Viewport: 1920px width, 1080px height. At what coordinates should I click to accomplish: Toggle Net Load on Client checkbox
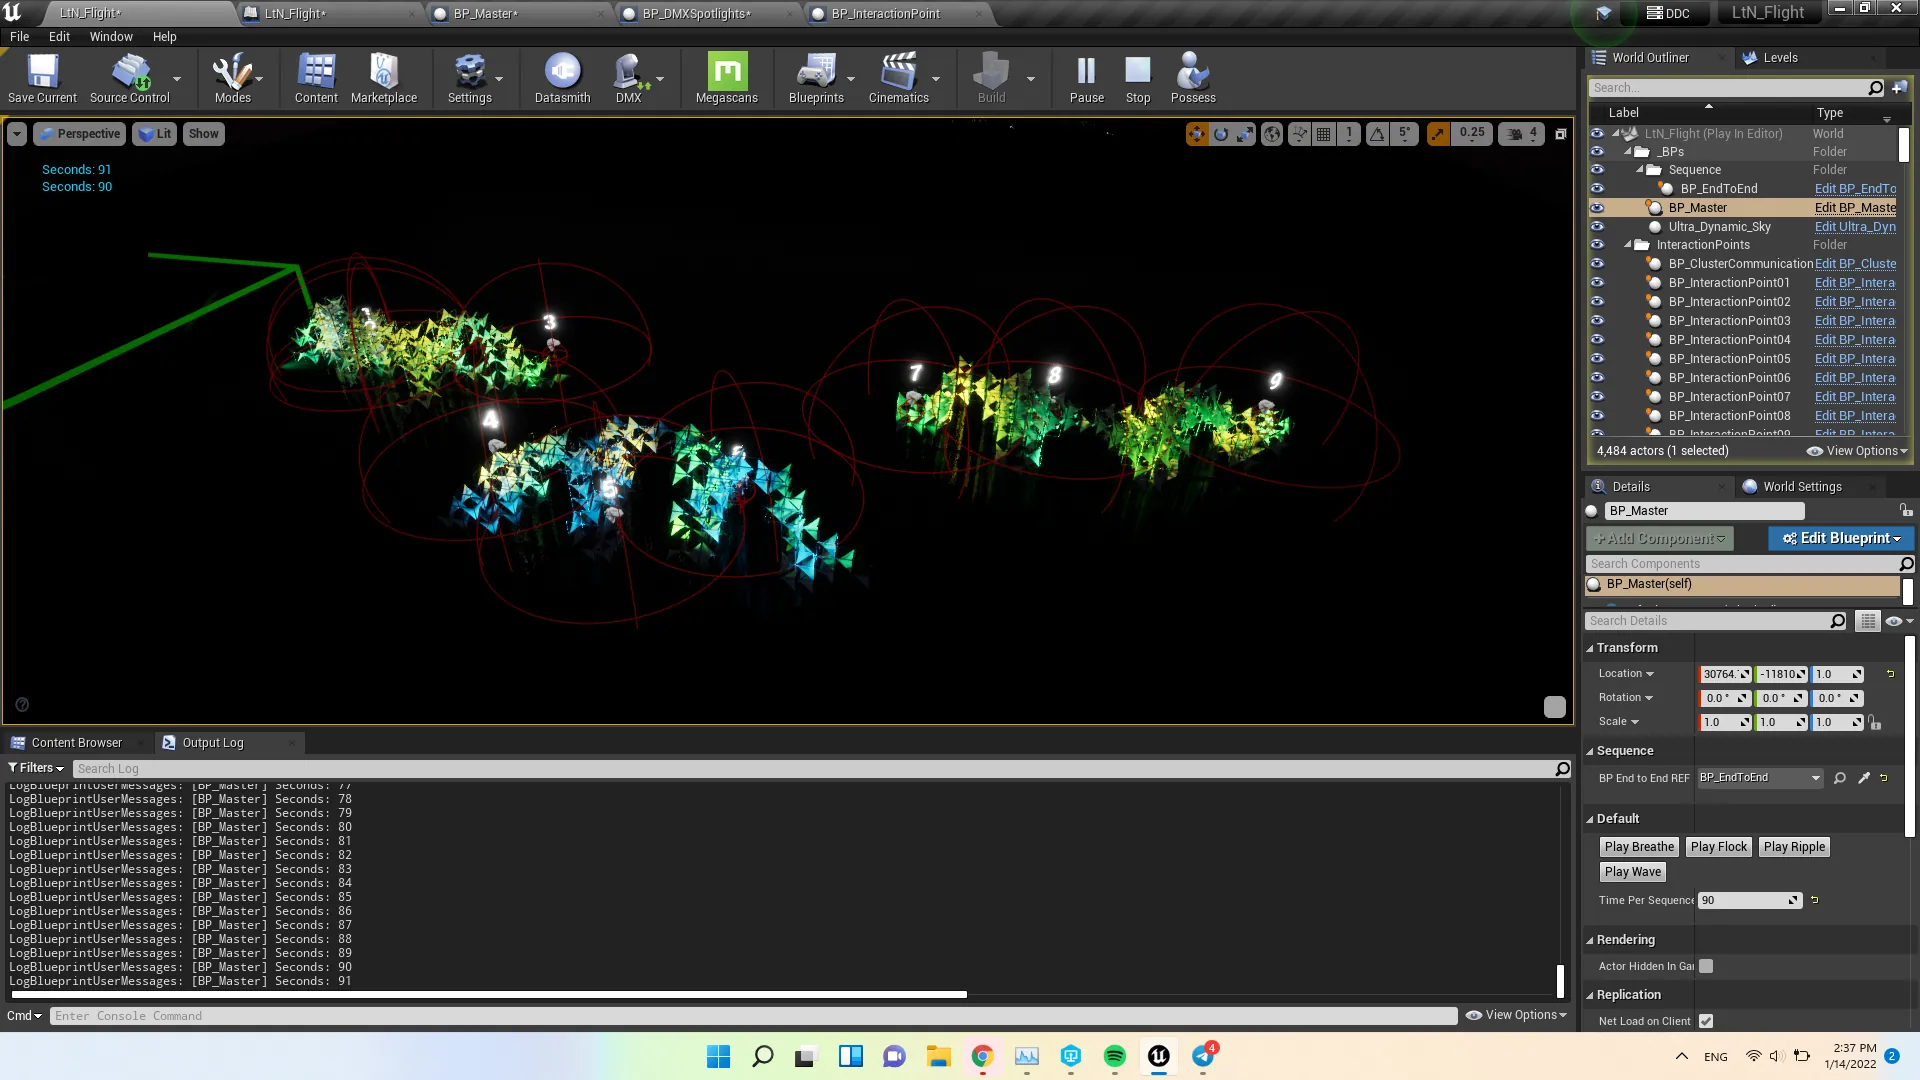(x=1706, y=1021)
